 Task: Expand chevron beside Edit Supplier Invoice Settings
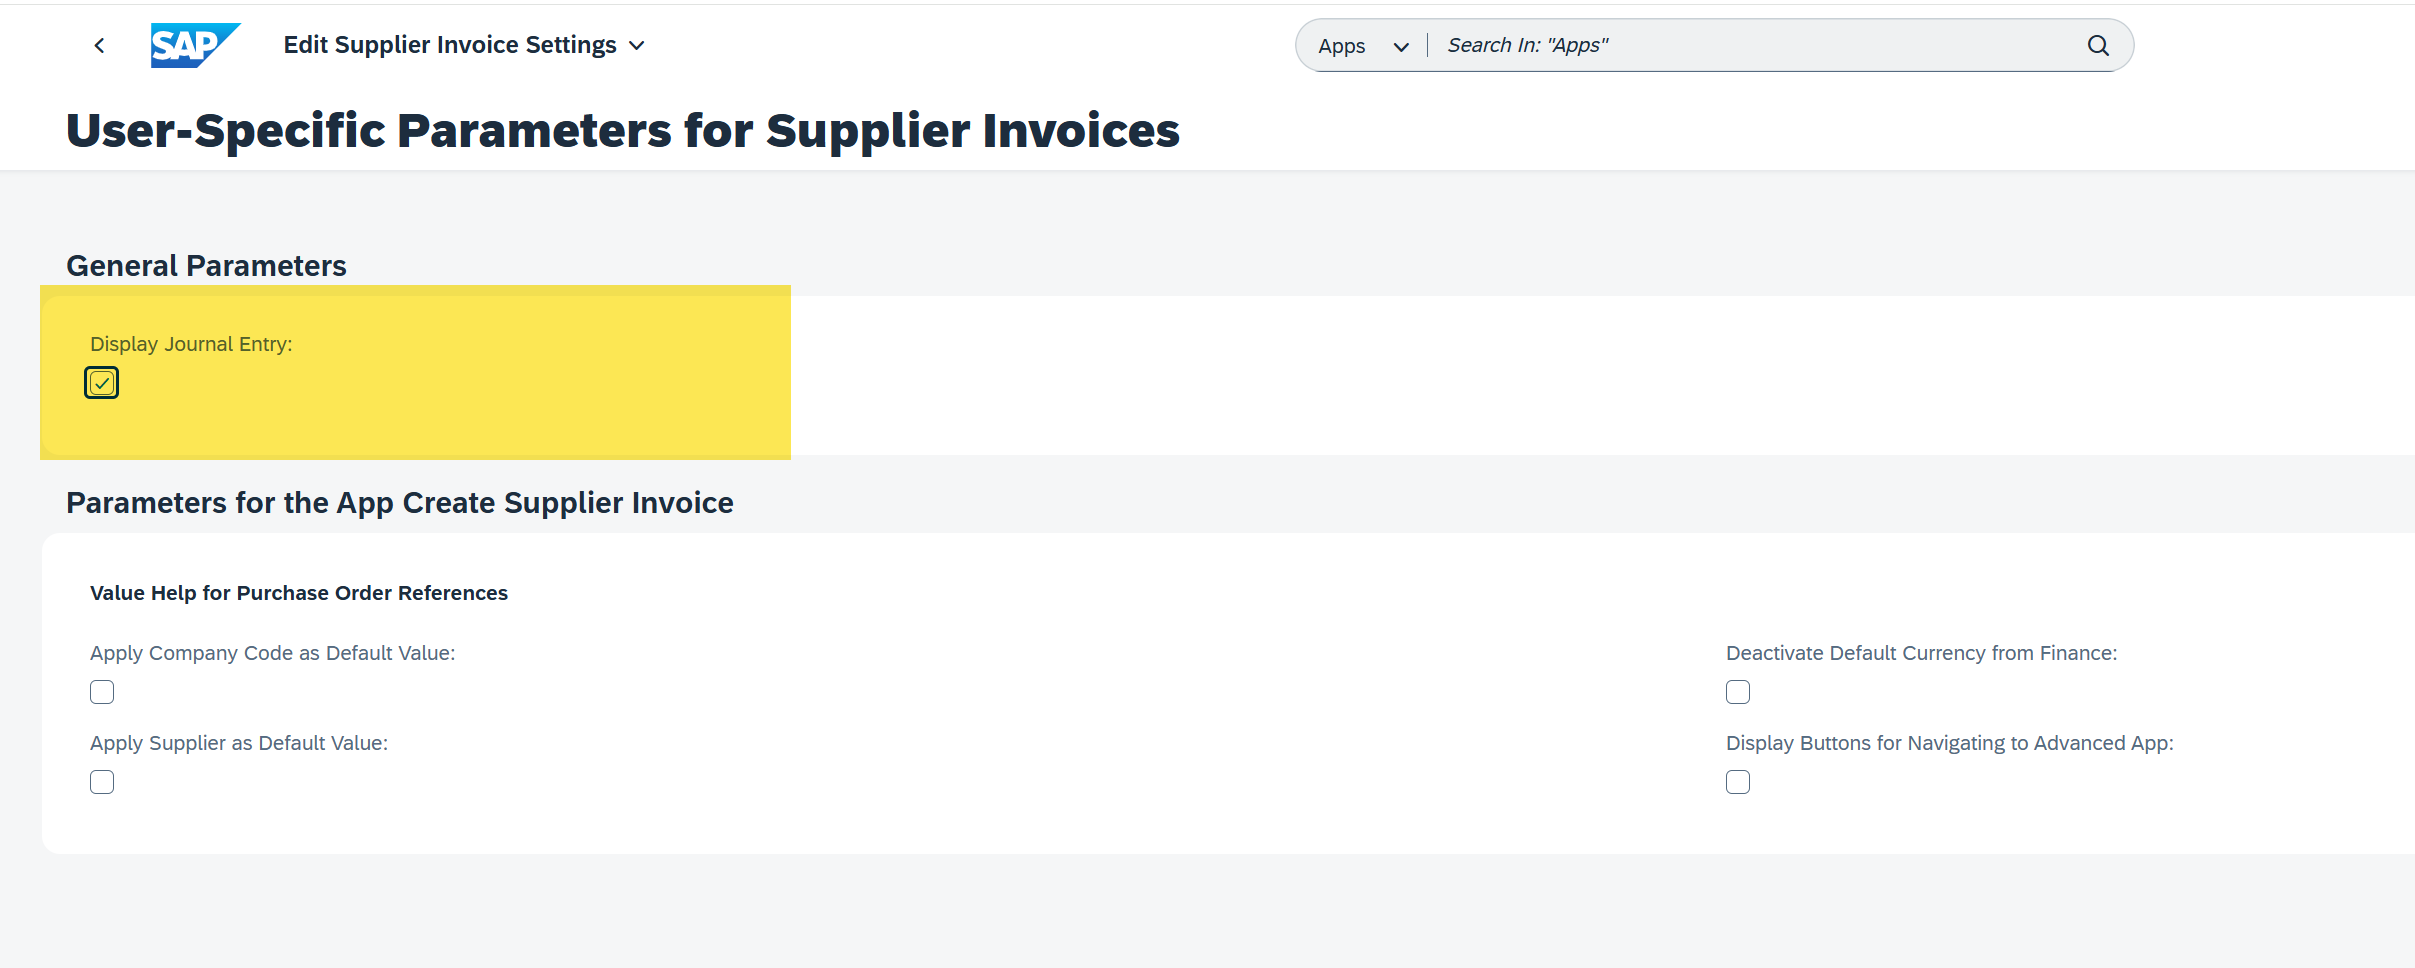coord(637,46)
